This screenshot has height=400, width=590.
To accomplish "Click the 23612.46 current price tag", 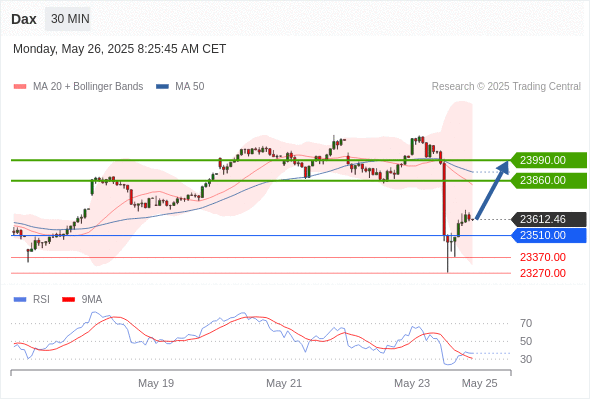I will click(549, 219).
